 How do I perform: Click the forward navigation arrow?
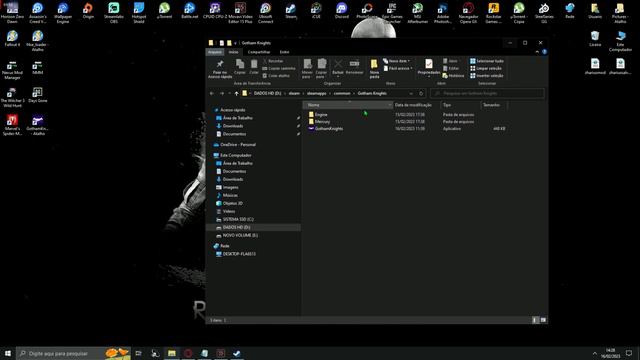click(x=222, y=93)
